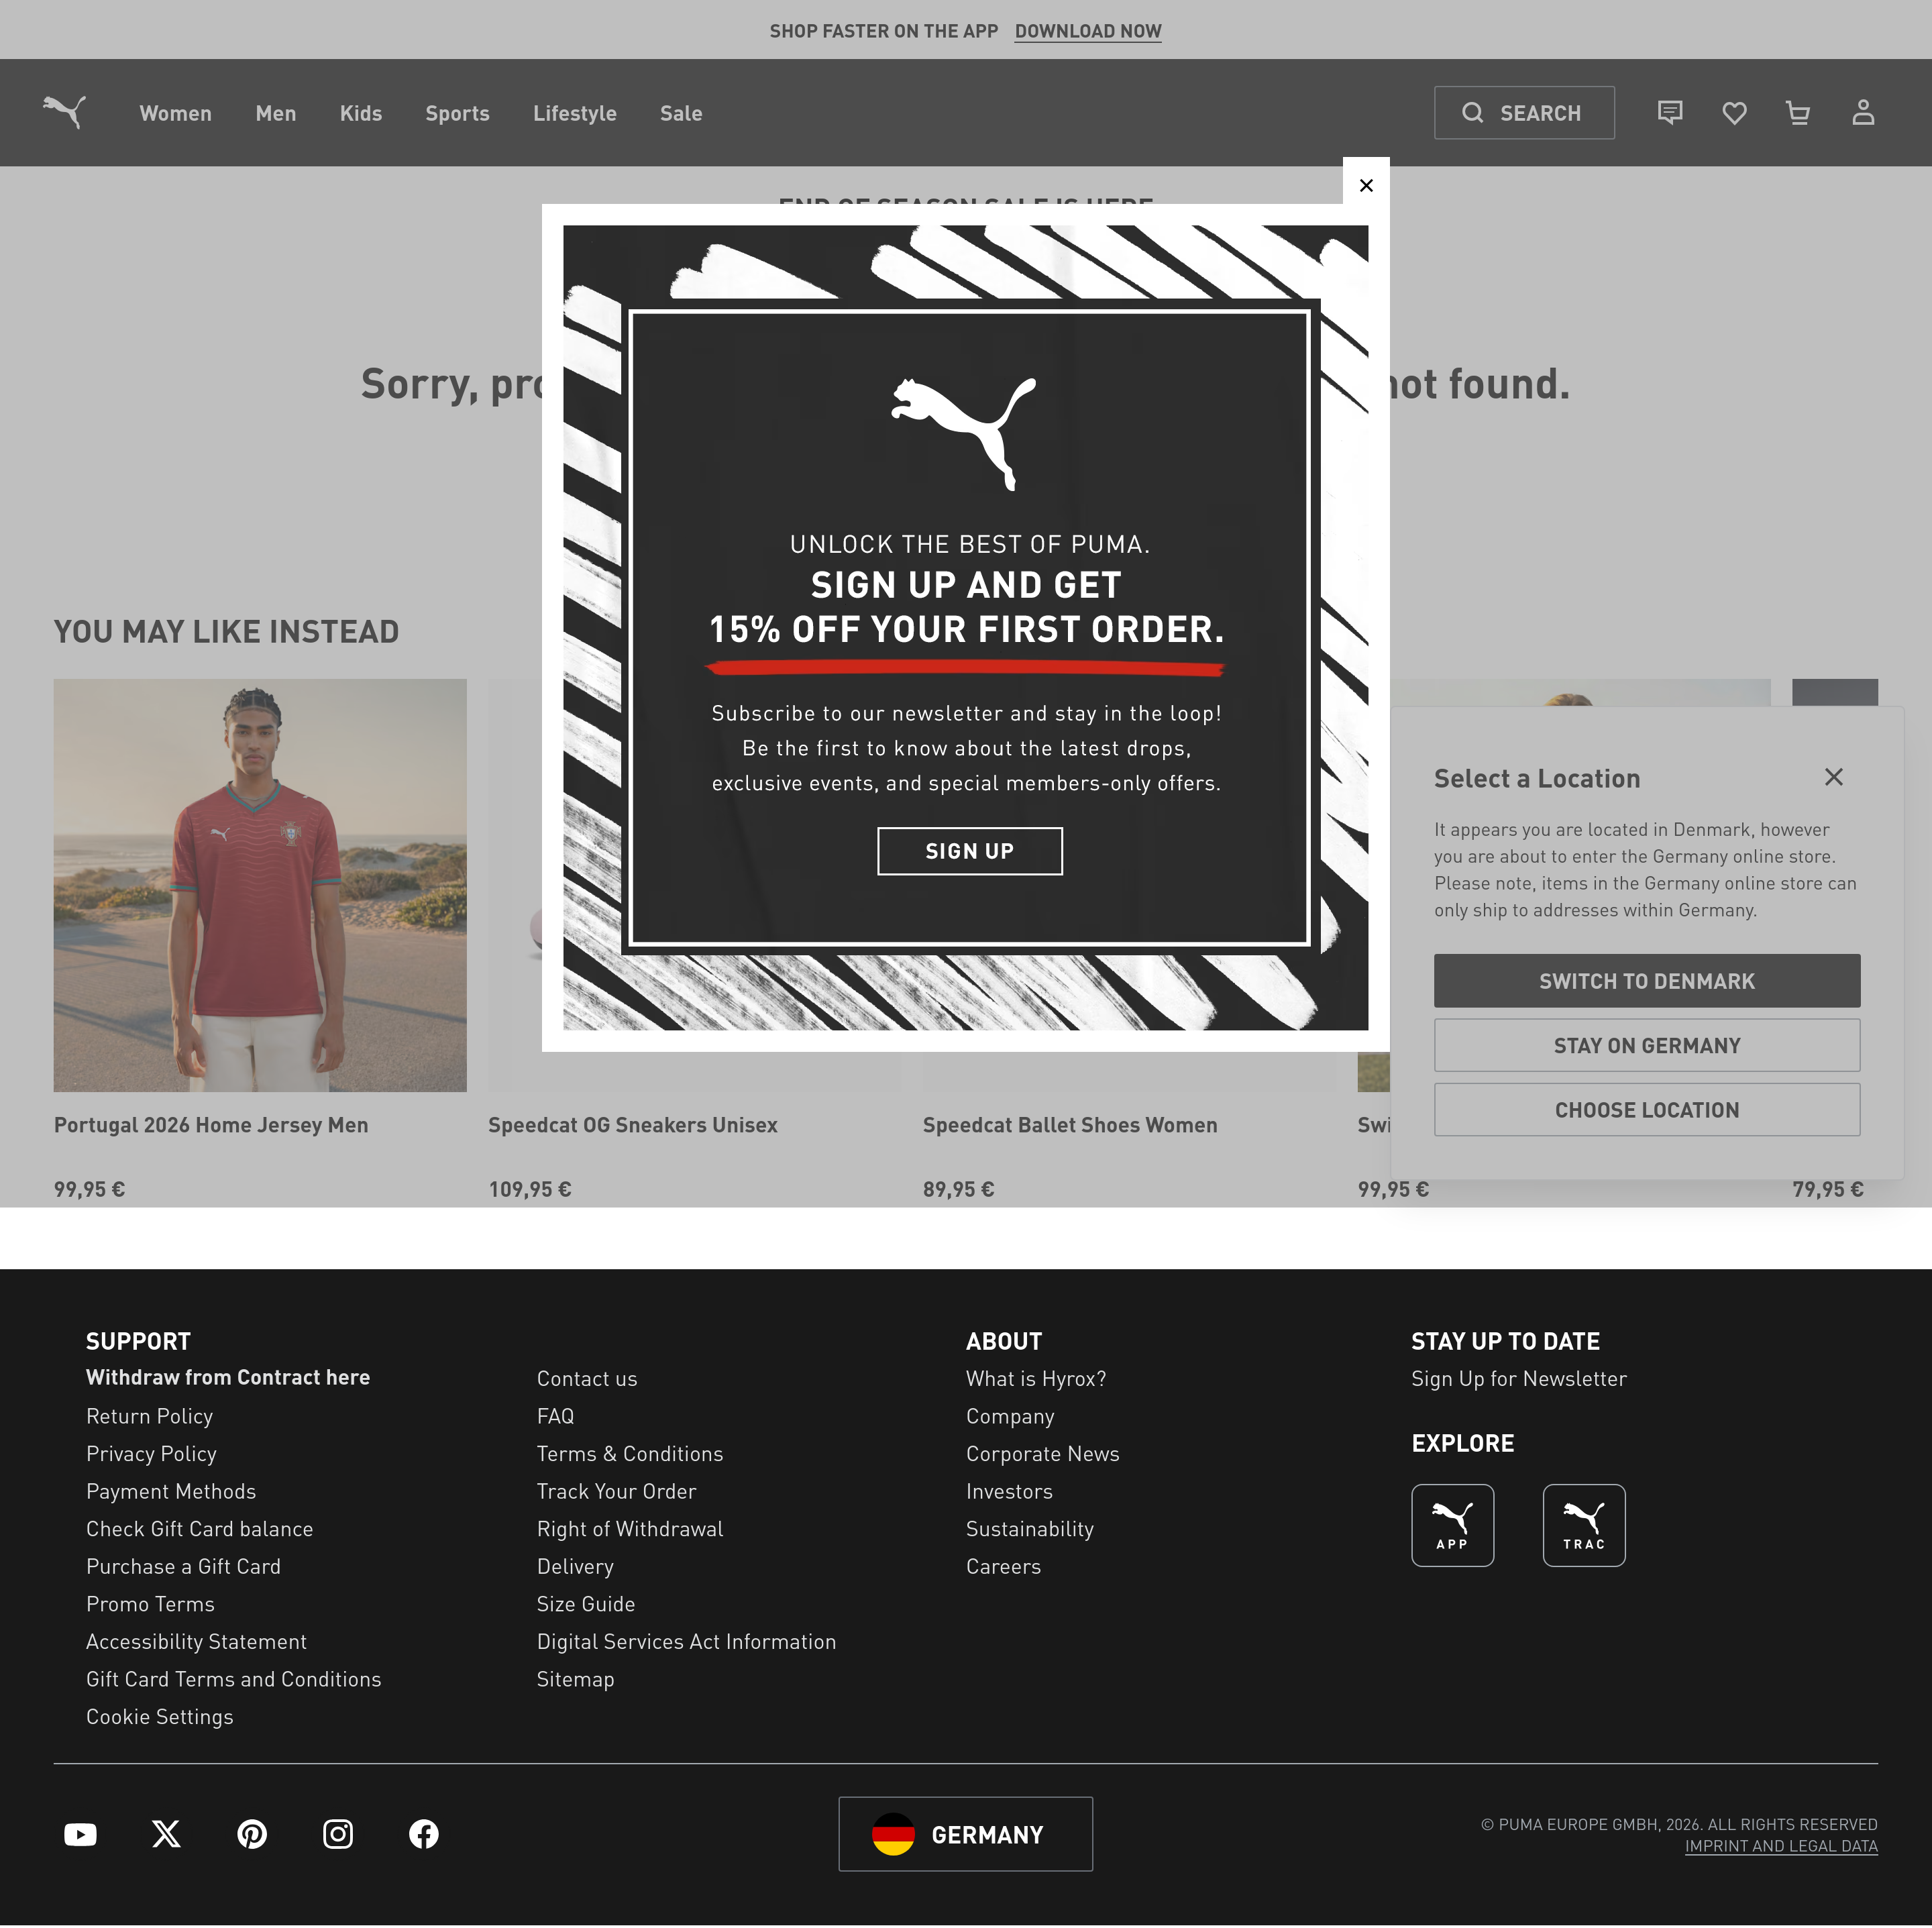Open Sitemap link
The image size is (1932, 1928).
coord(576,1679)
